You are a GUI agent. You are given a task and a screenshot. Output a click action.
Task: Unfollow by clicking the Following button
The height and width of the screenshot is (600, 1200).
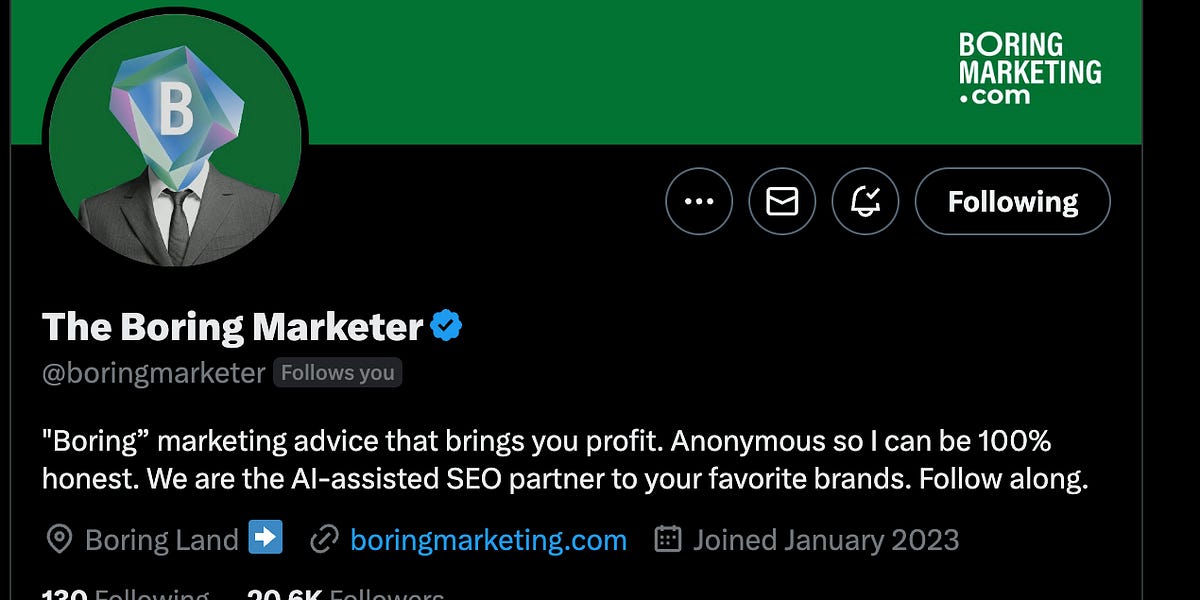click(x=1012, y=201)
